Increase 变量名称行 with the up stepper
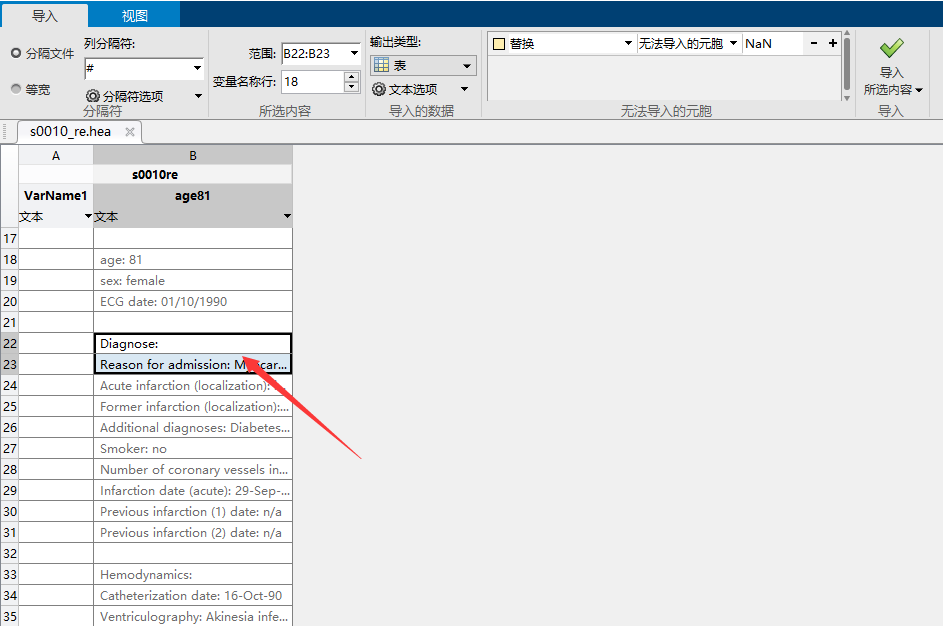The image size is (943, 626). coord(352,76)
